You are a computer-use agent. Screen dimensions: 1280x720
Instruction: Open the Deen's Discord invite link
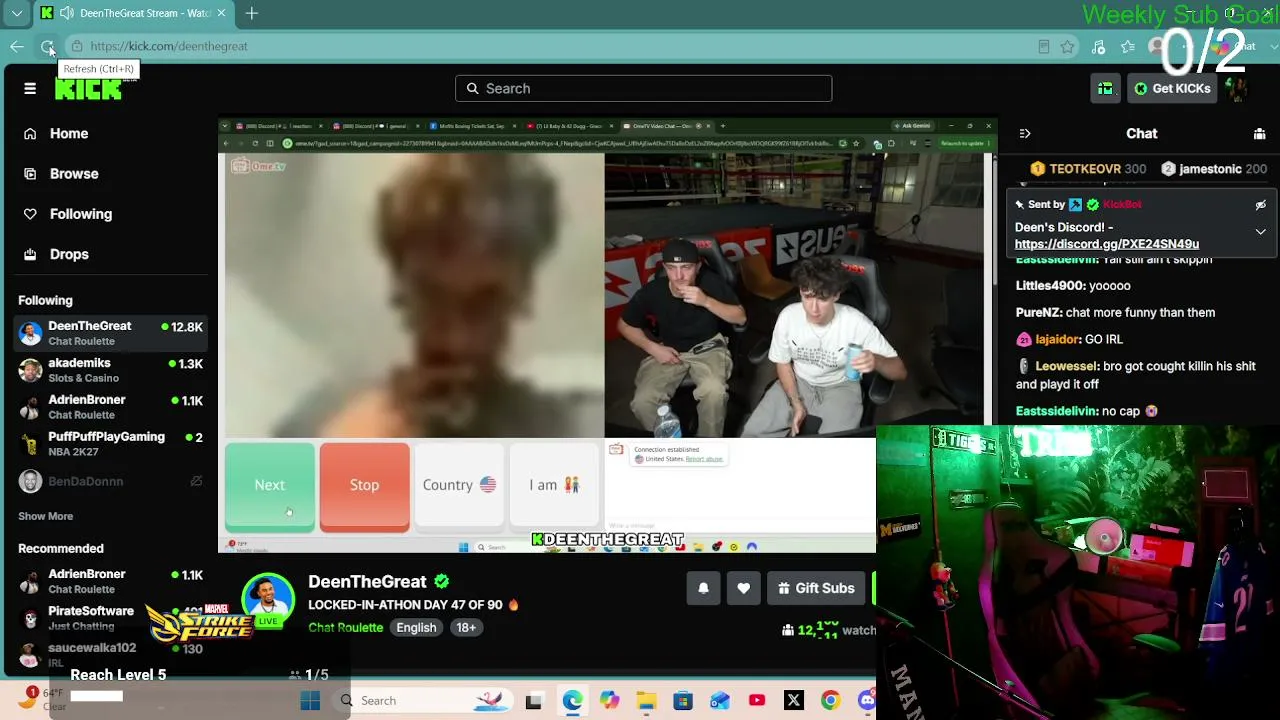1107,244
